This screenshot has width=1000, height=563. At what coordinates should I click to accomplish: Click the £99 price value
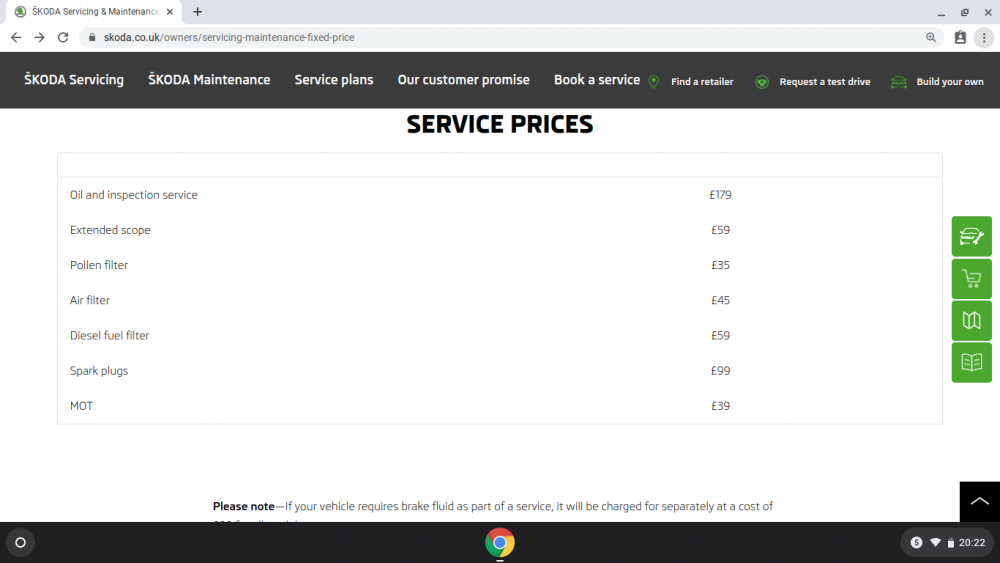(x=721, y=371)
